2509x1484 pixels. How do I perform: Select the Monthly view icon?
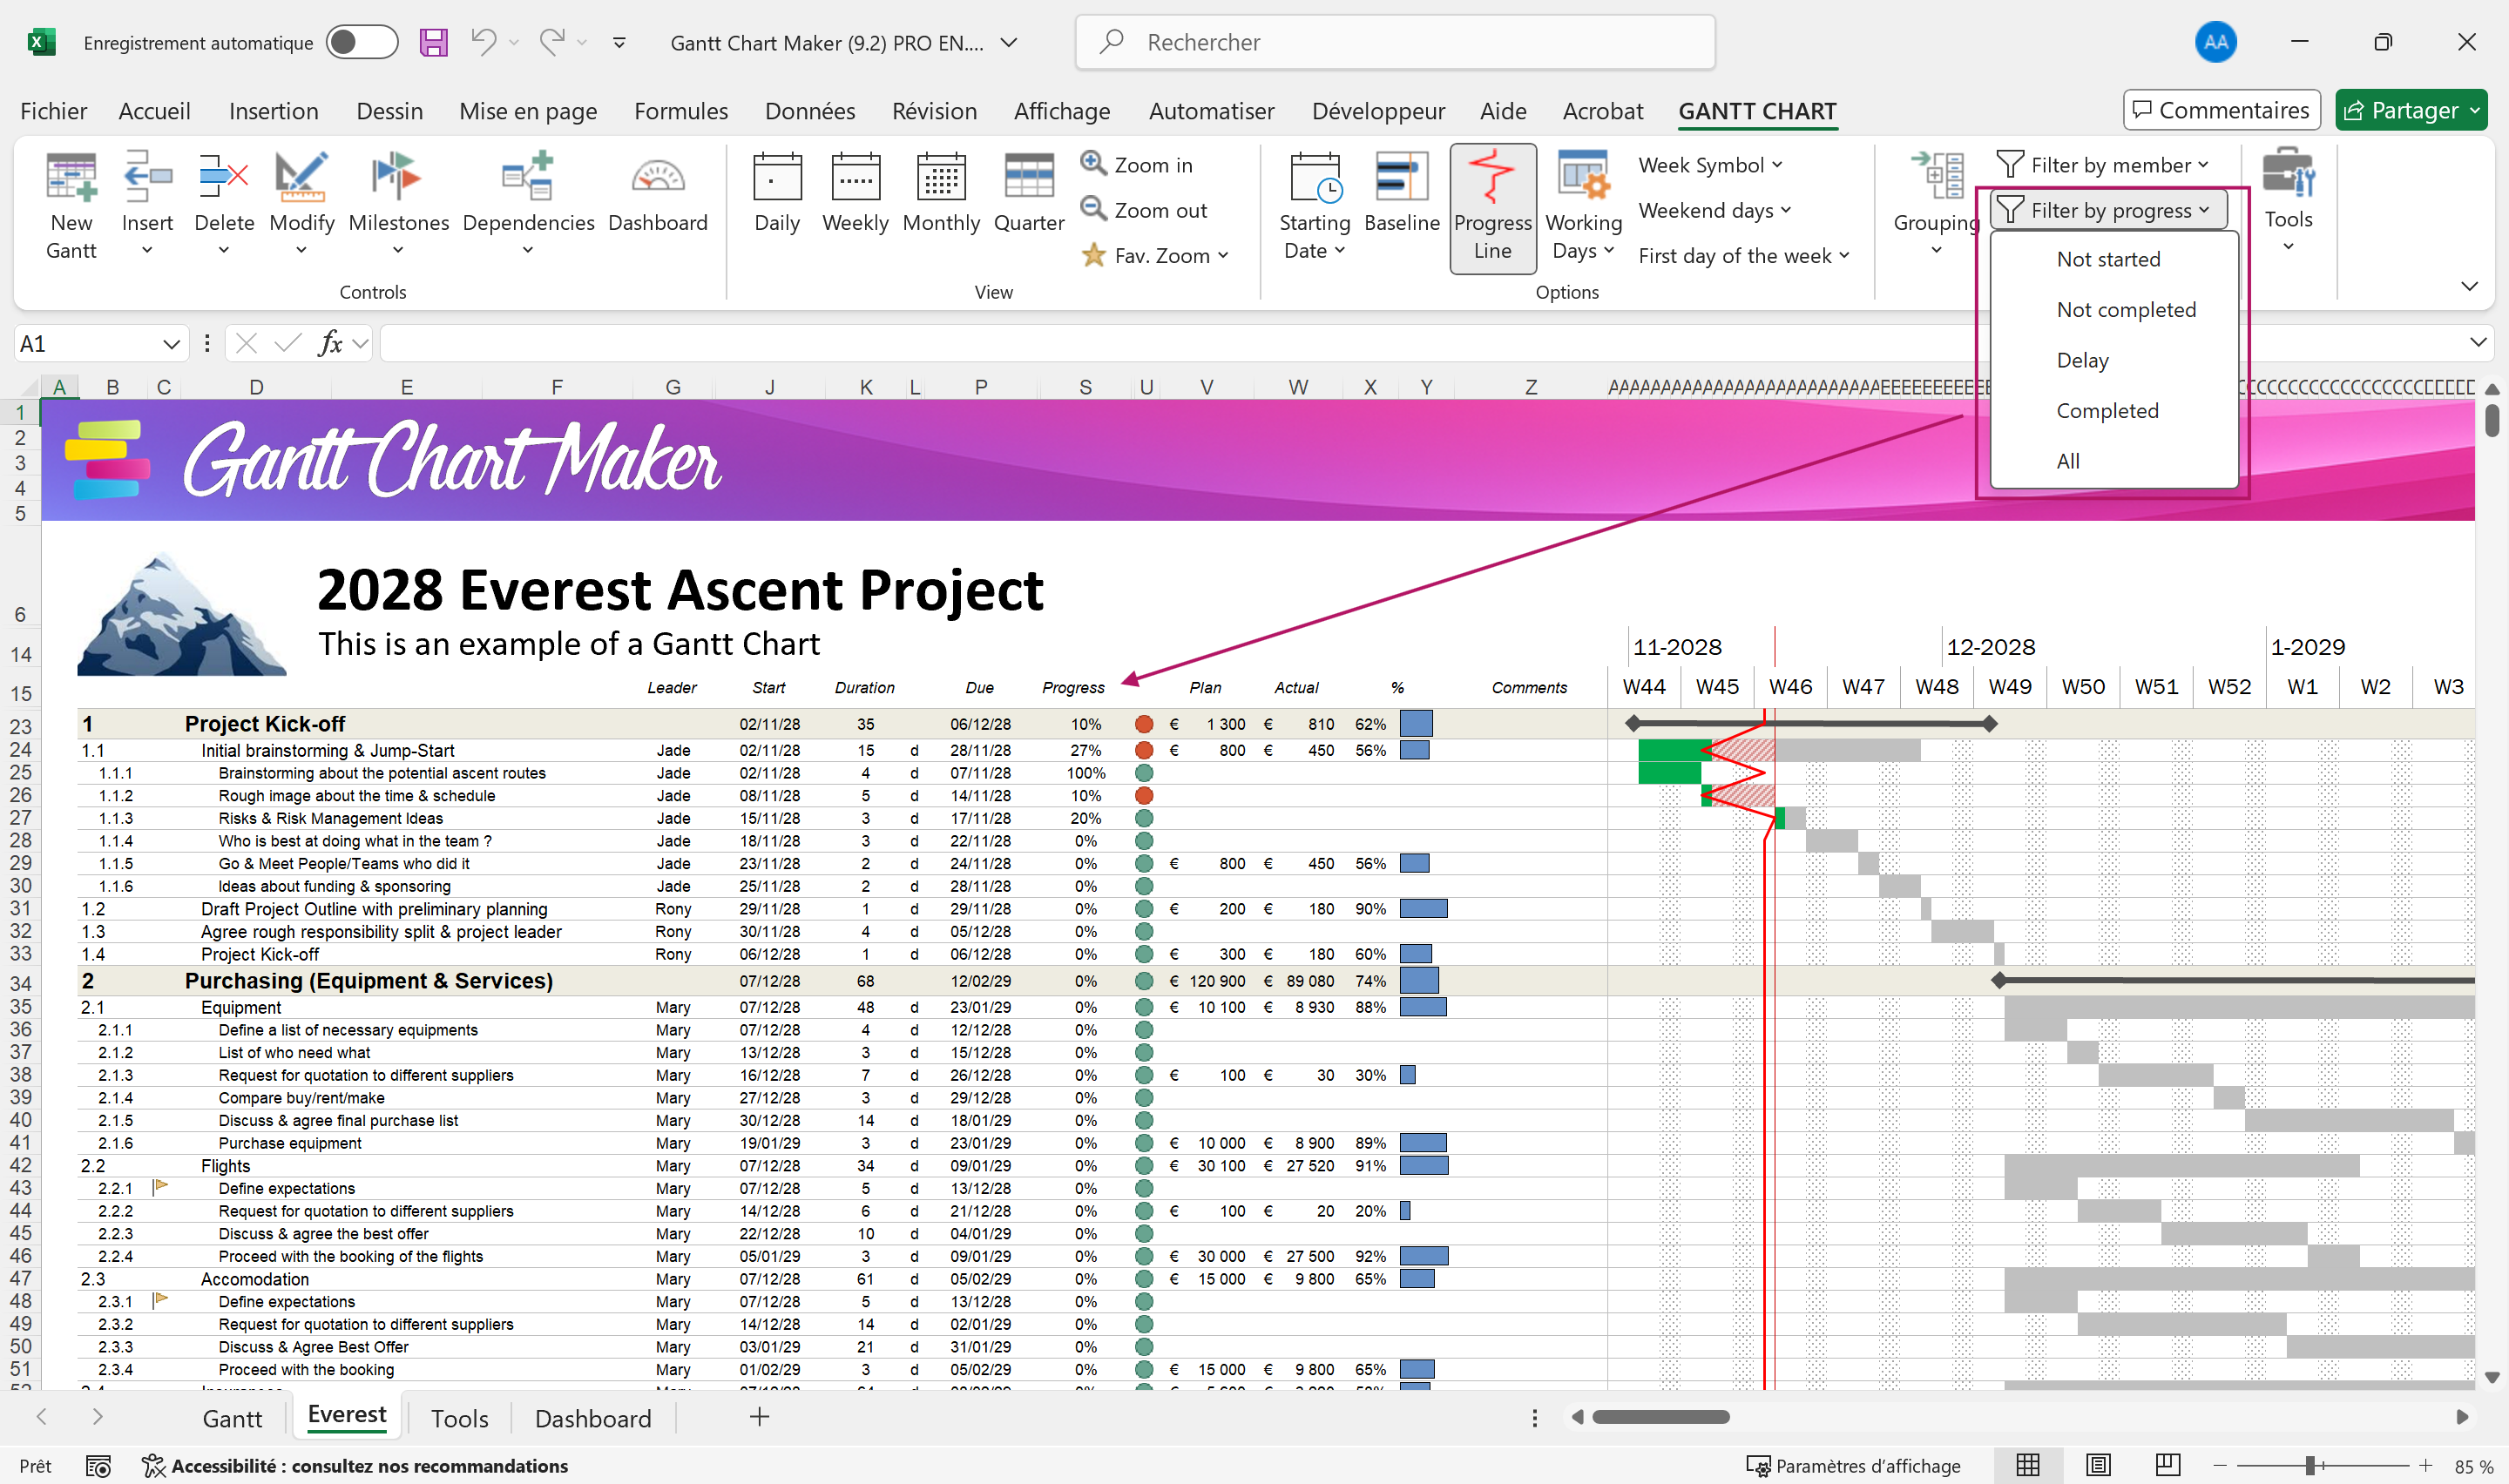940,195
